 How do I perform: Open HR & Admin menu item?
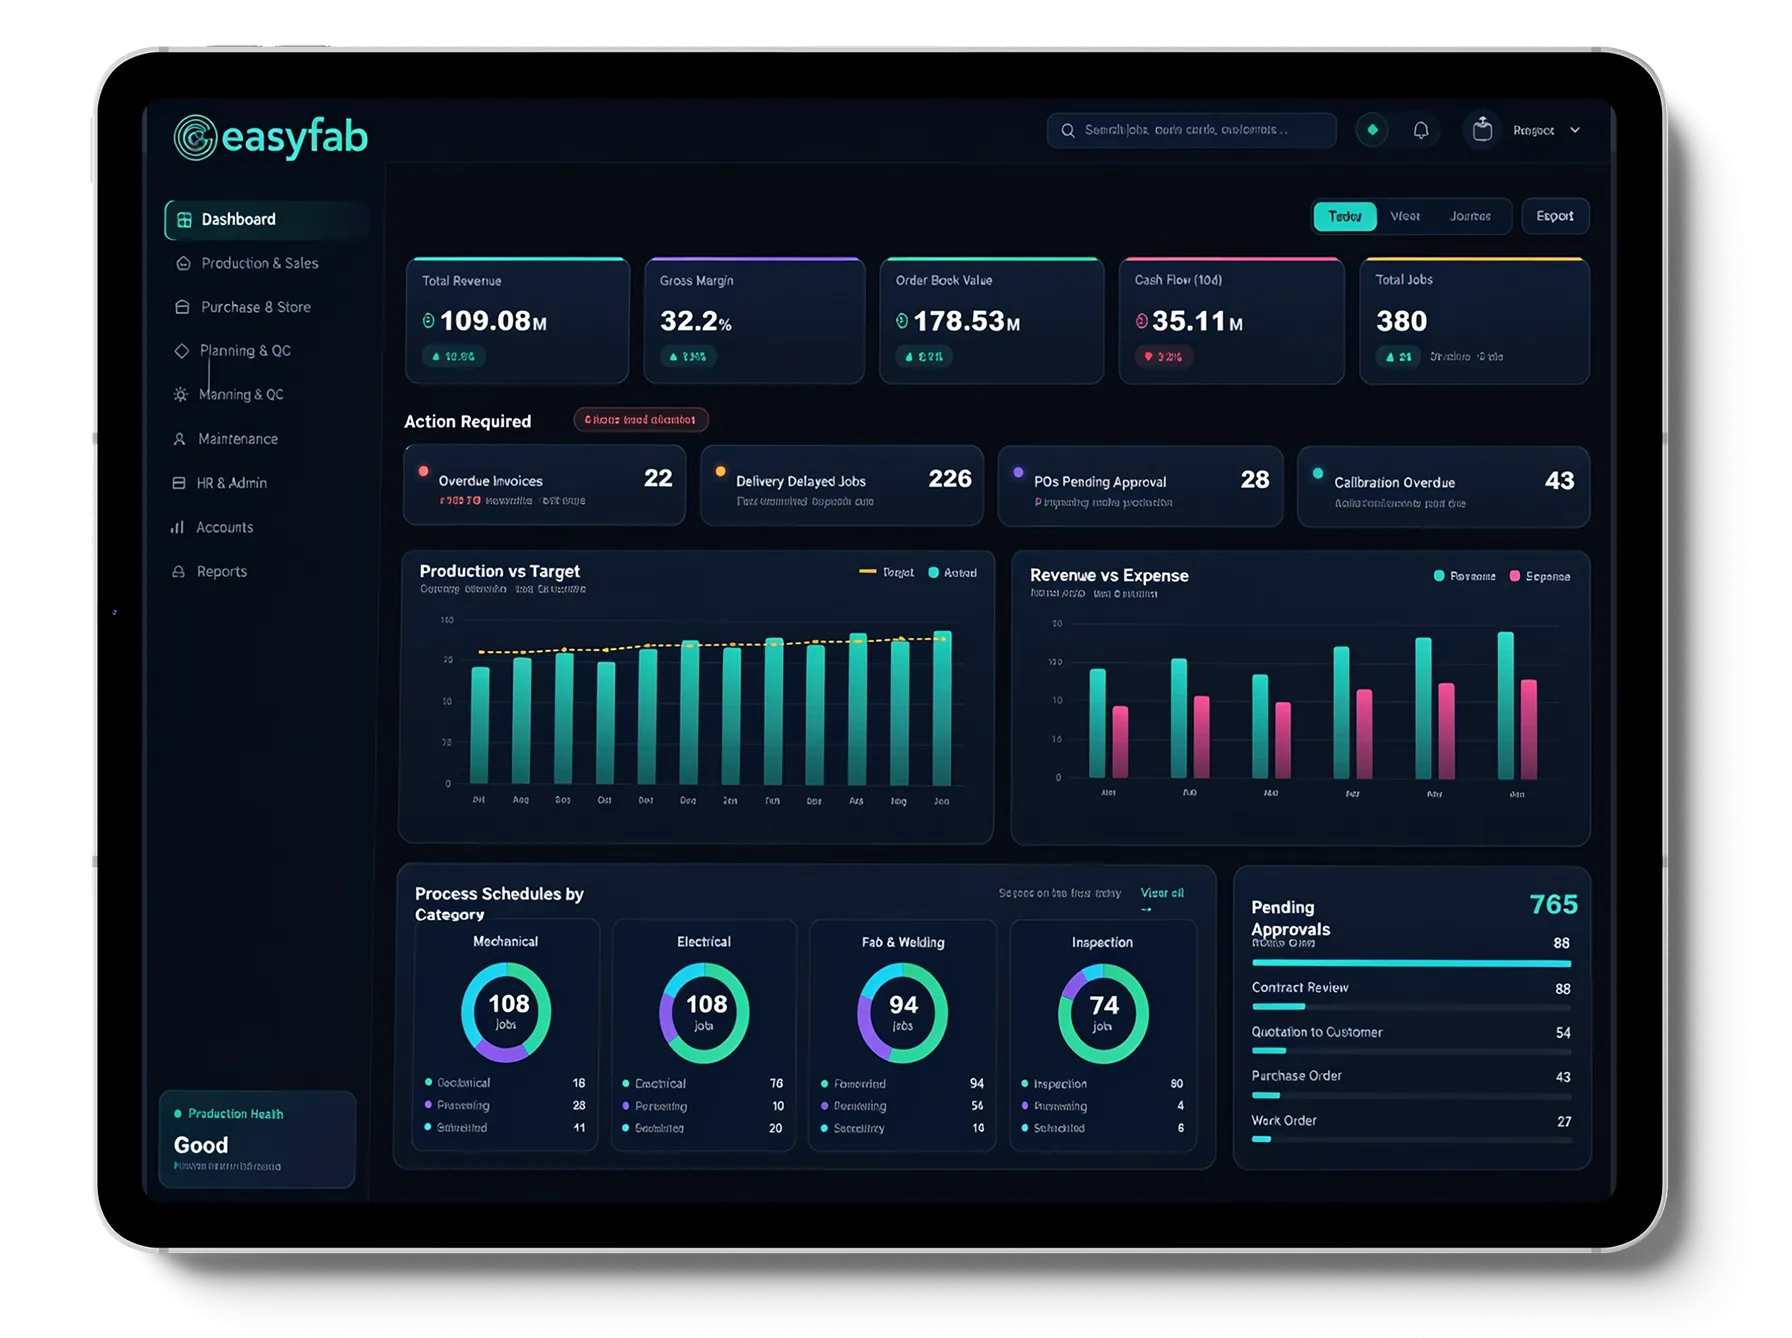tap(231, 483)
